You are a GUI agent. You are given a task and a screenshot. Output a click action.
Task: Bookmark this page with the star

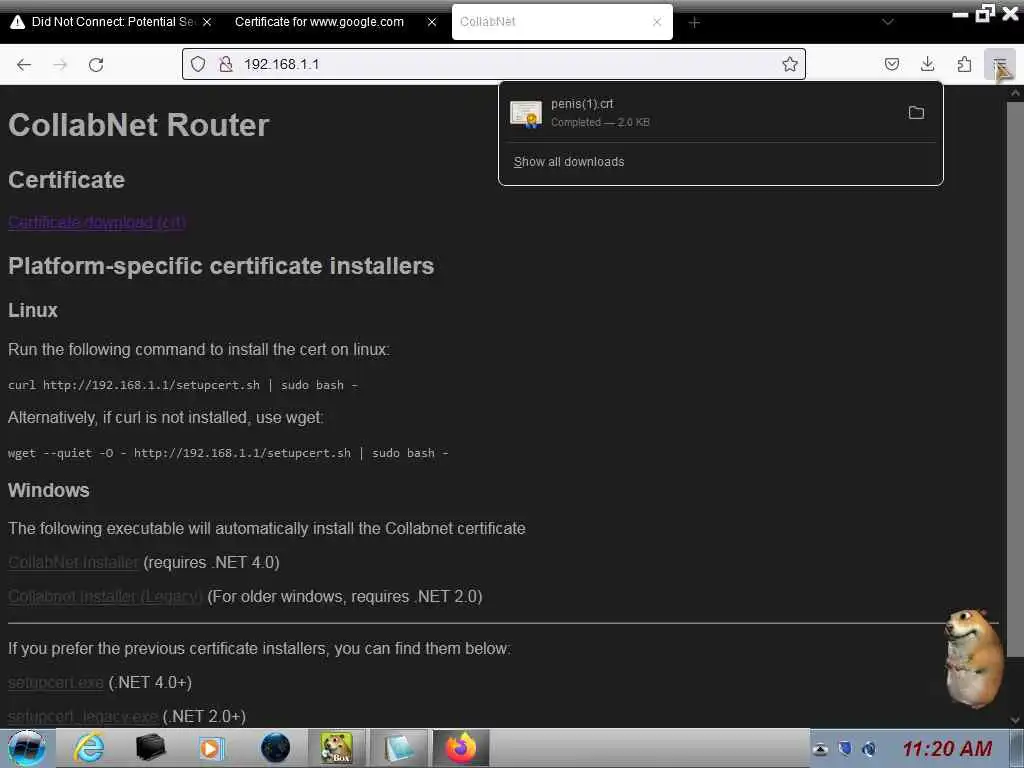coord(790,64)
